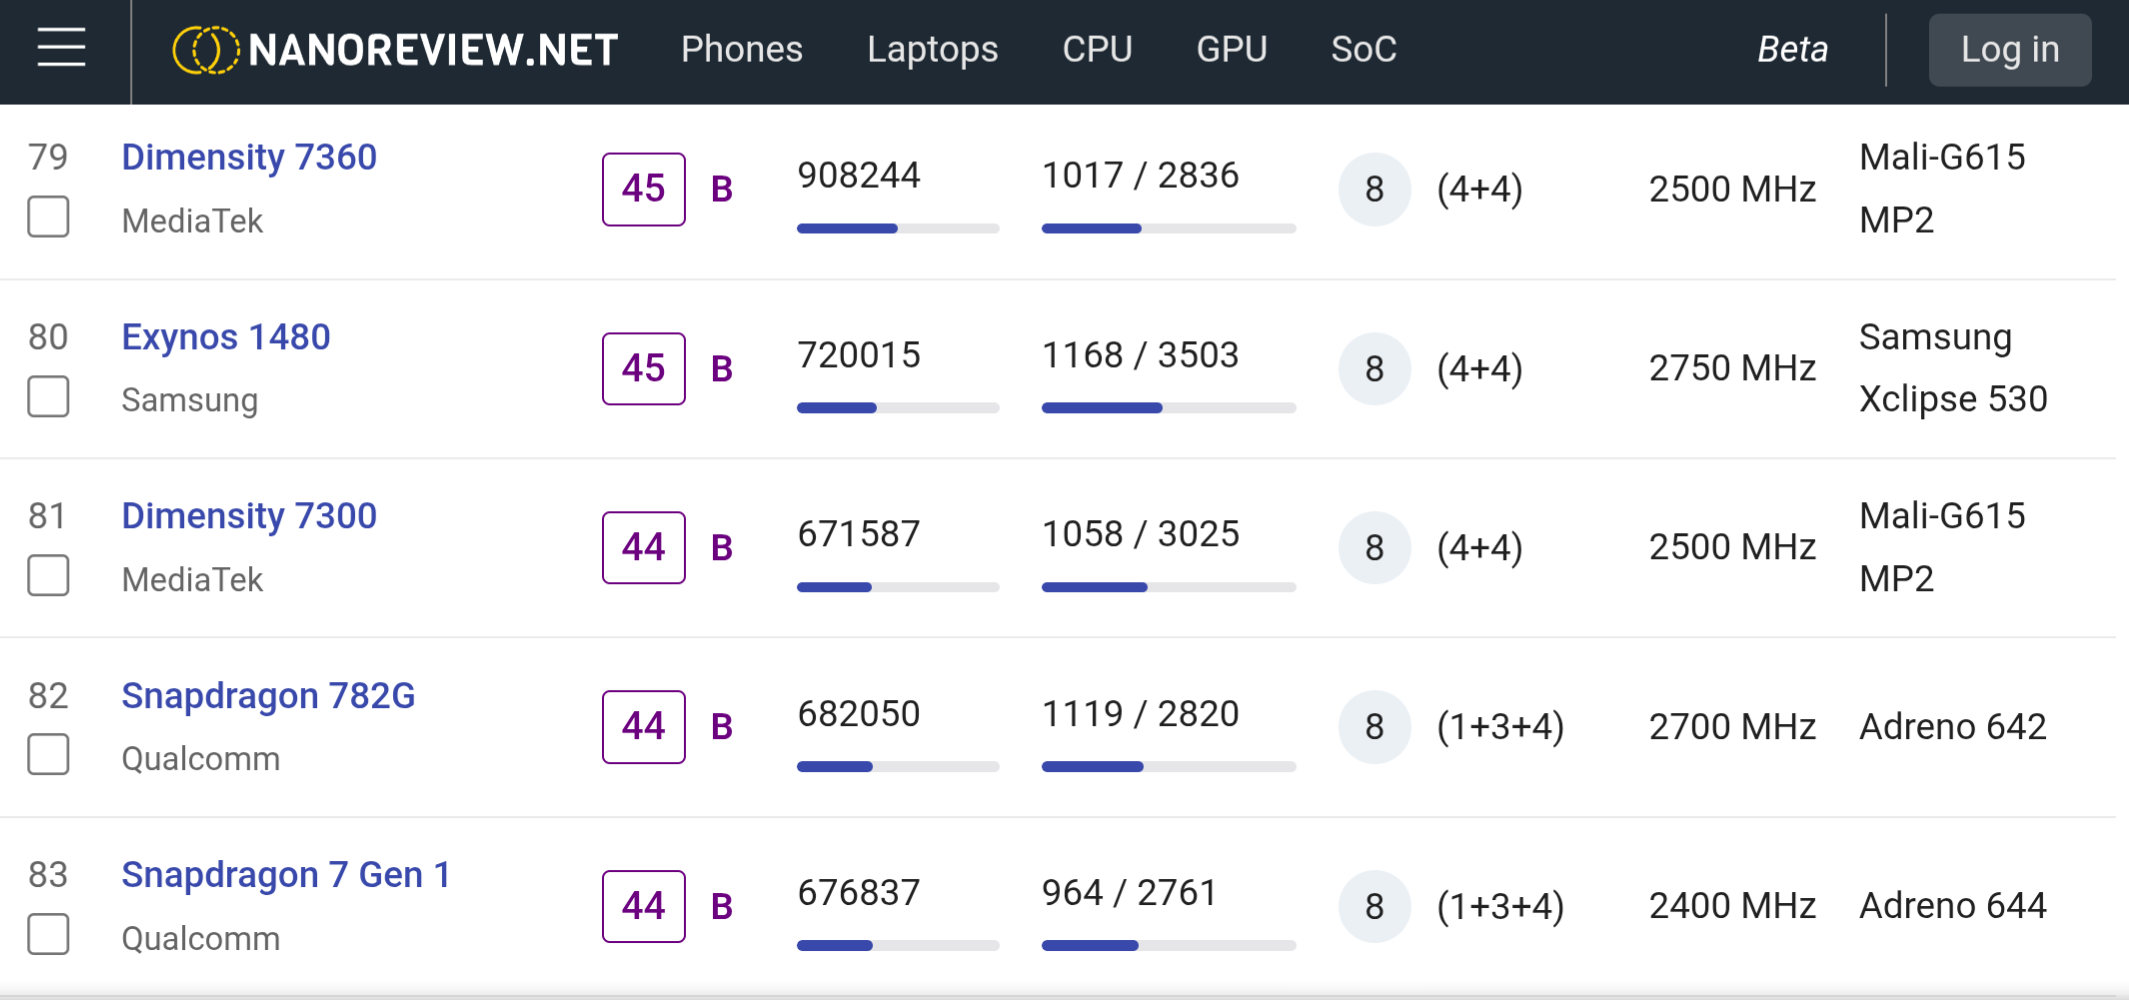This screenshot has height=1000, width=2129.
Task: Click the Mali-G615 MP2 text for Dimensity 7360
Action: pyautogui.click(x=1943, y=189)
